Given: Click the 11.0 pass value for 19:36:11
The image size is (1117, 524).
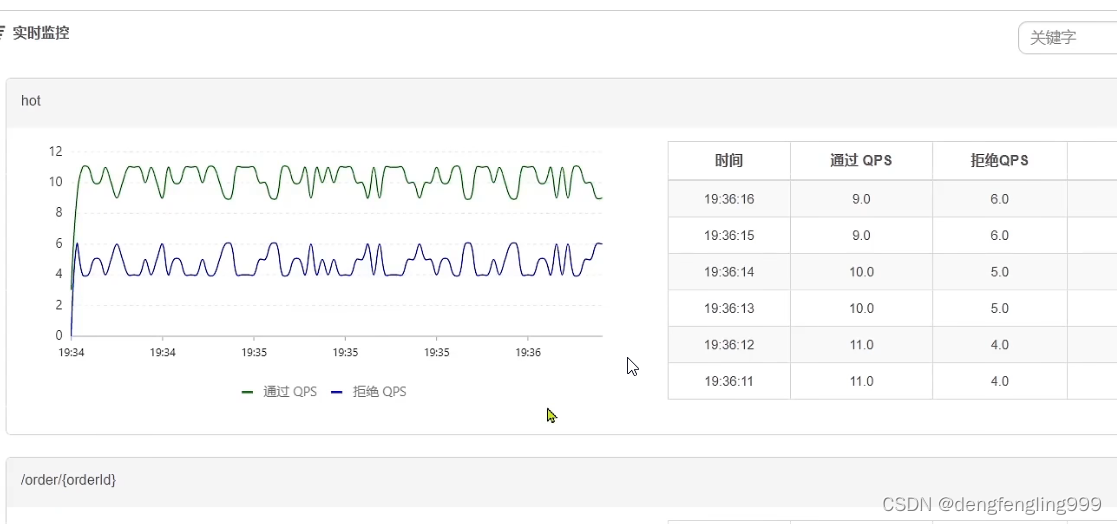Looking at the screenshot, I should [x=861, y=381].
